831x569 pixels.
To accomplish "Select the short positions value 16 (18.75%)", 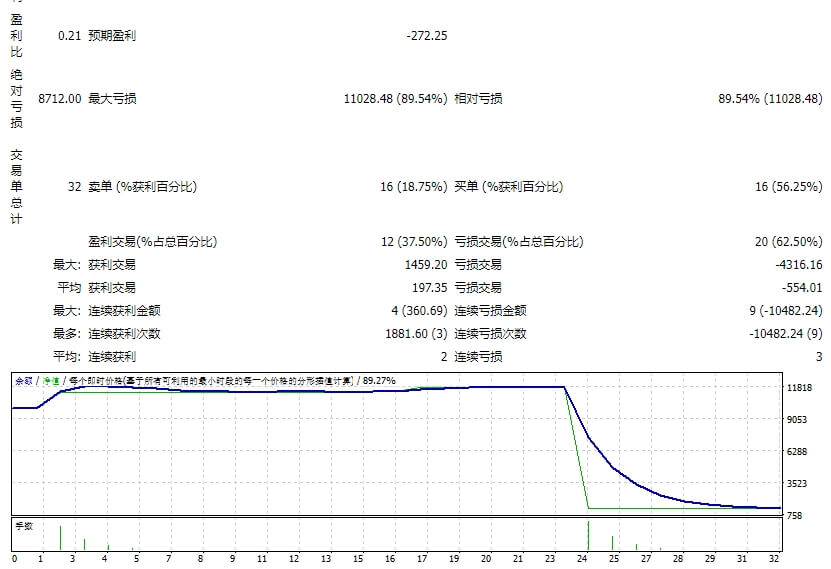I will click(413, 186).
